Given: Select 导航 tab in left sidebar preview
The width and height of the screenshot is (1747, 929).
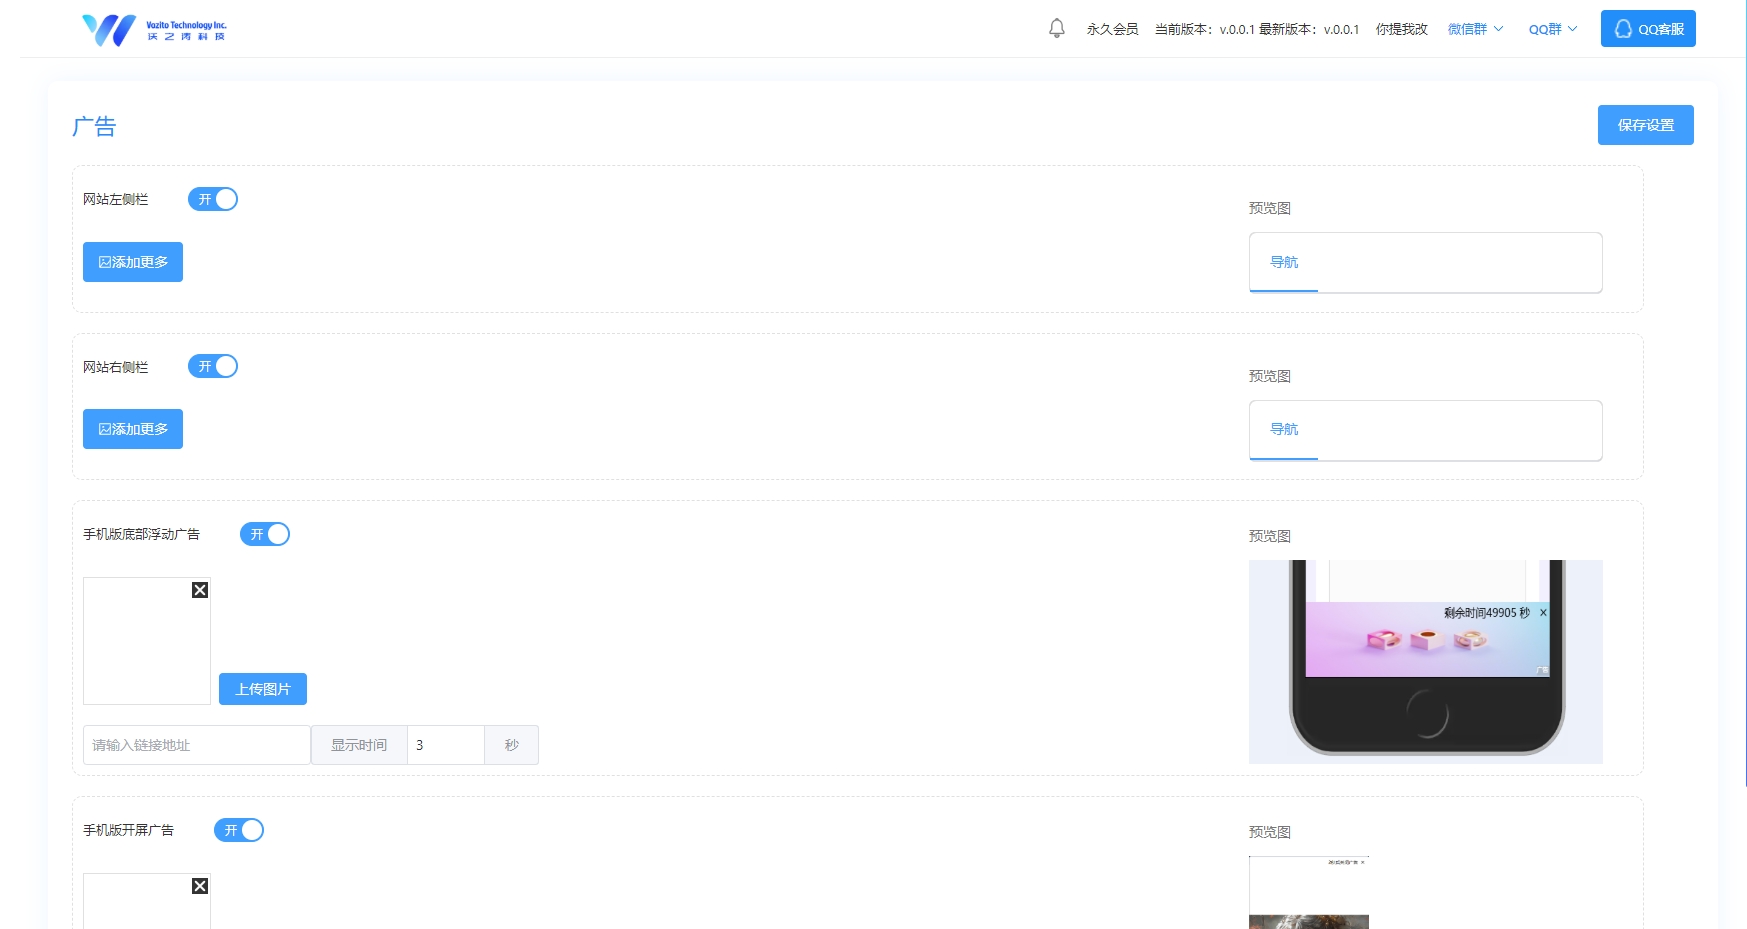Looking at the screenshot, I should click(1284, 262).
